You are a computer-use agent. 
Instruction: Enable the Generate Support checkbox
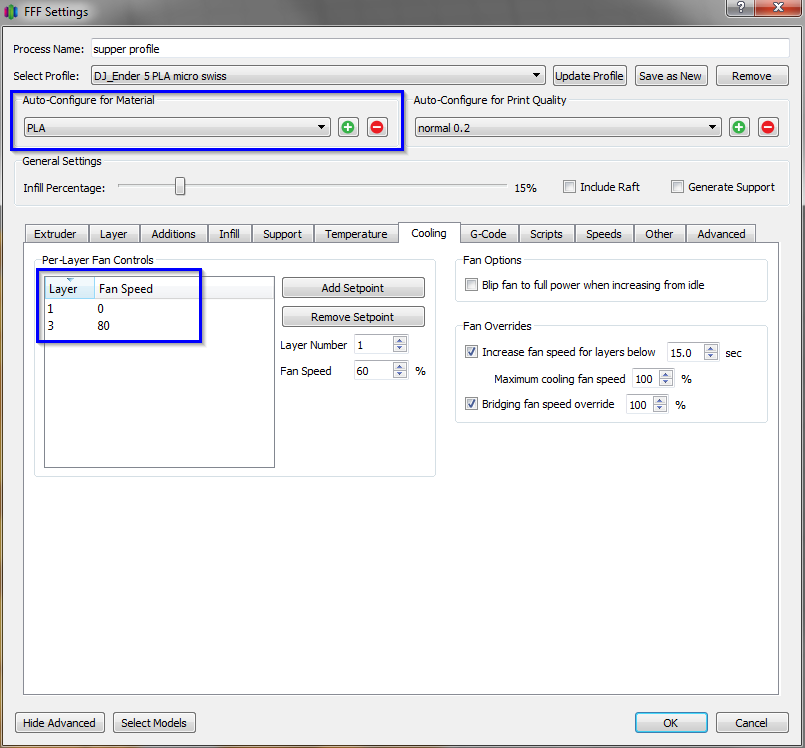pos(677,186)
